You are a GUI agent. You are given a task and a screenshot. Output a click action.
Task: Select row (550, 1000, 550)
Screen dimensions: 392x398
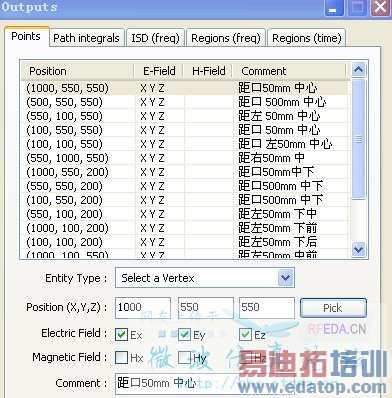[x=185, y=158]
